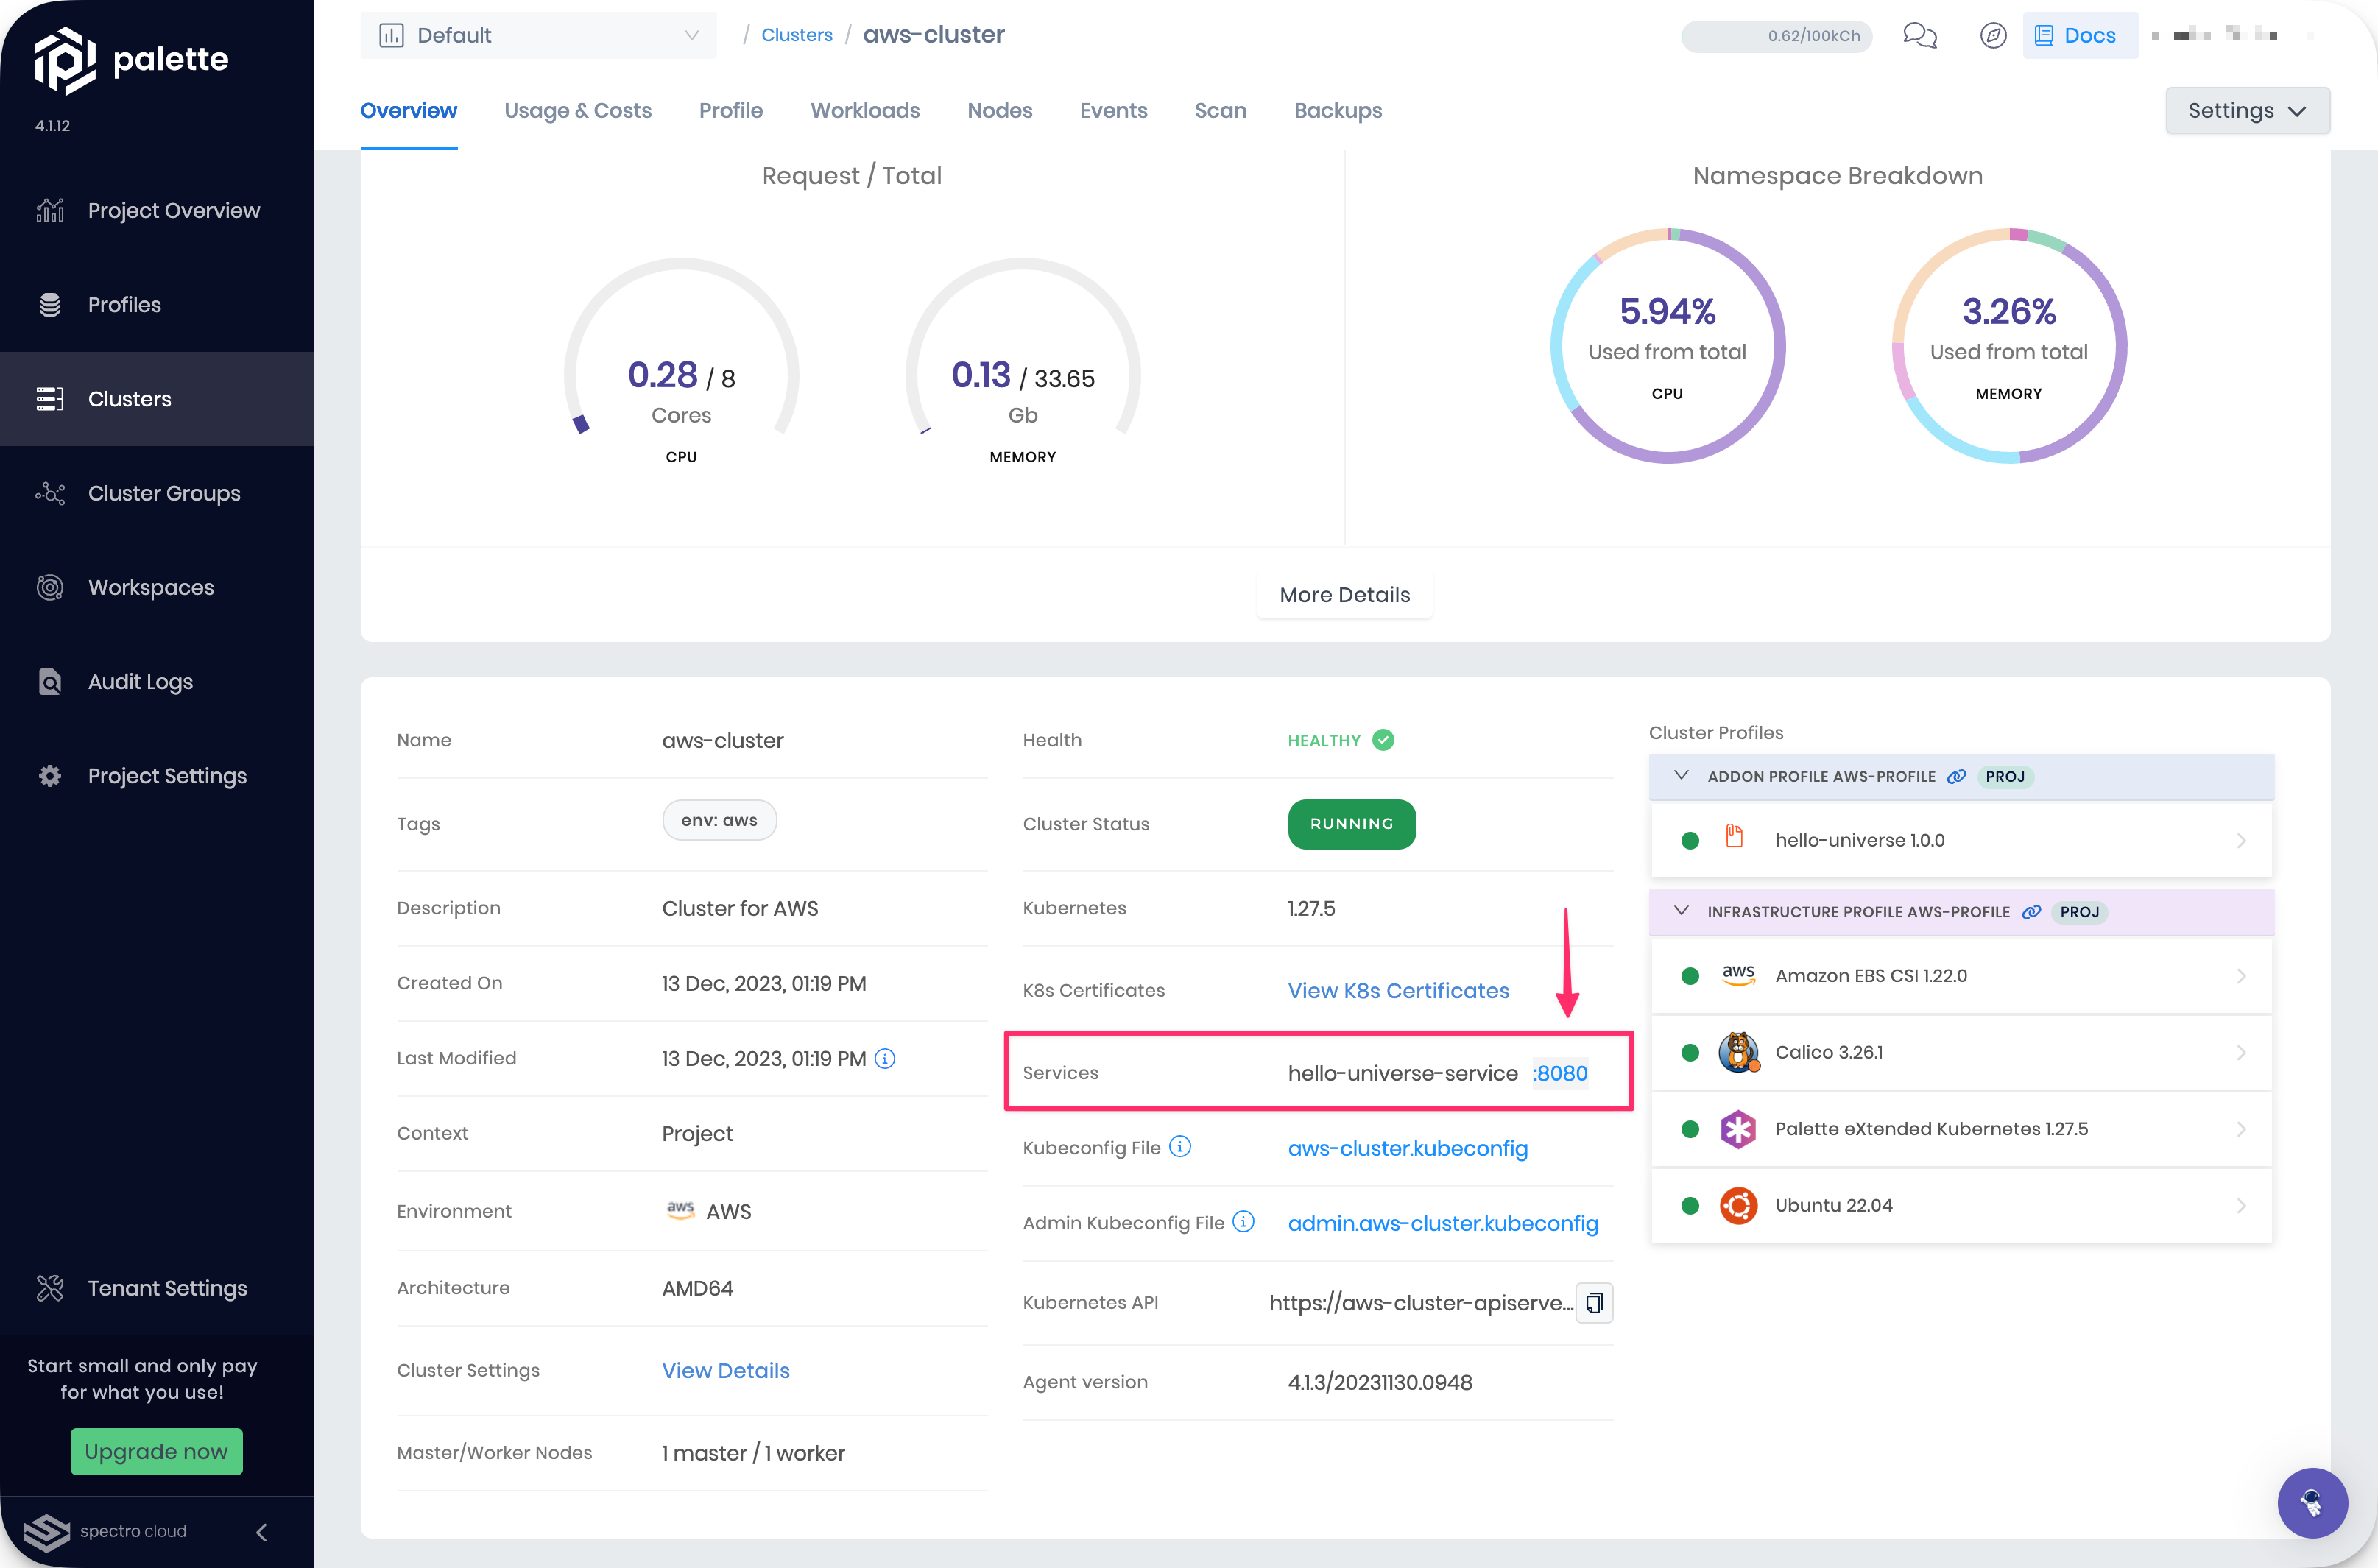The image size is (2378, 1568).
Task: Open Tenant Settings
Action: pos(157,1288)
